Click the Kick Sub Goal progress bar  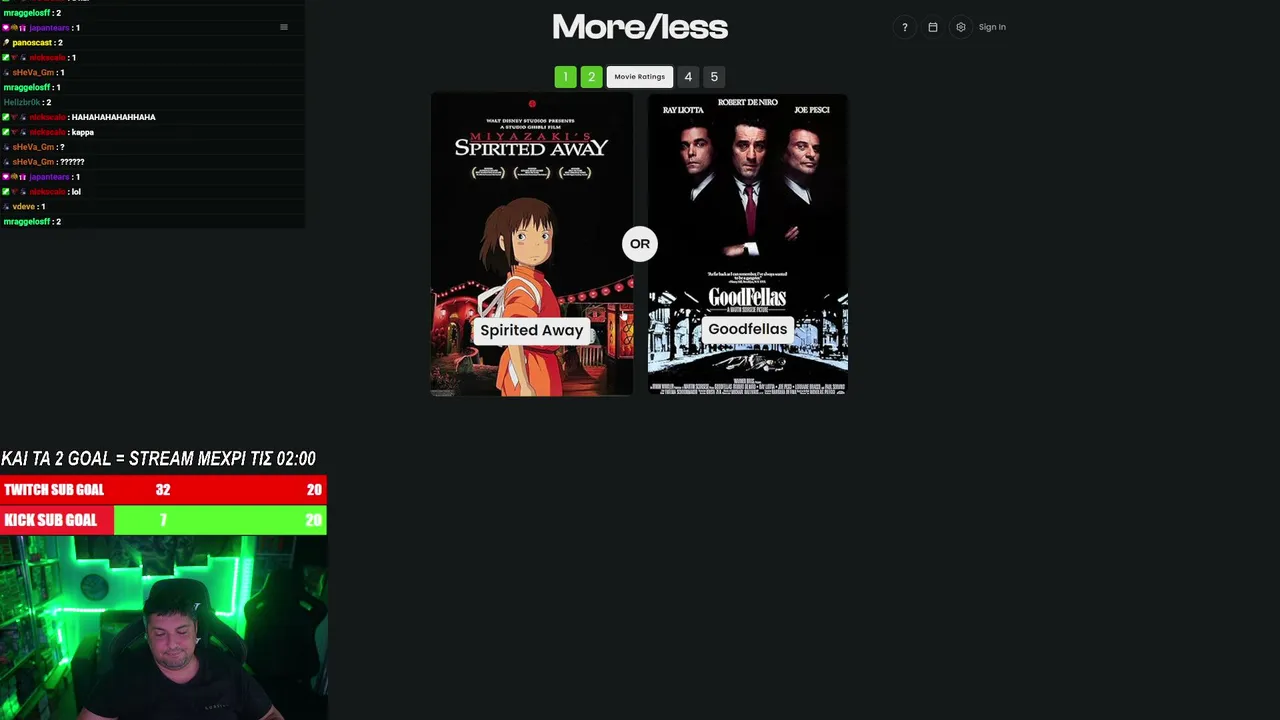pos(163,520)
